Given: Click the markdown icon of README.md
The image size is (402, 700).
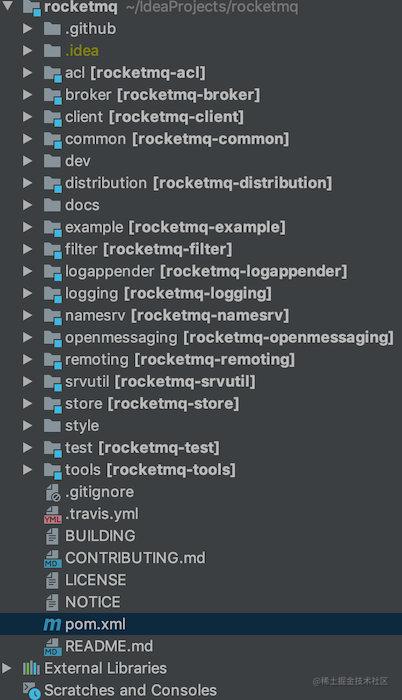Looking at the screenshot, I should pos(53,647).
